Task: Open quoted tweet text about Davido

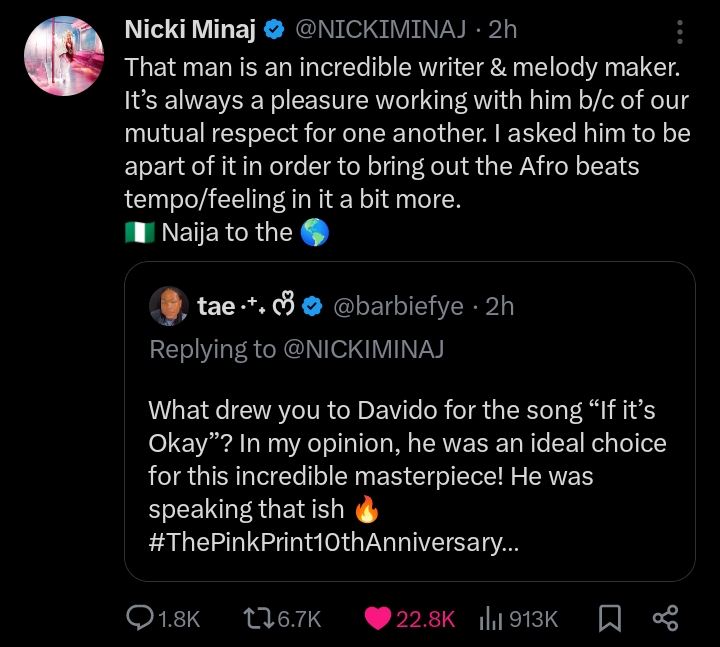Action: (407, 476)
